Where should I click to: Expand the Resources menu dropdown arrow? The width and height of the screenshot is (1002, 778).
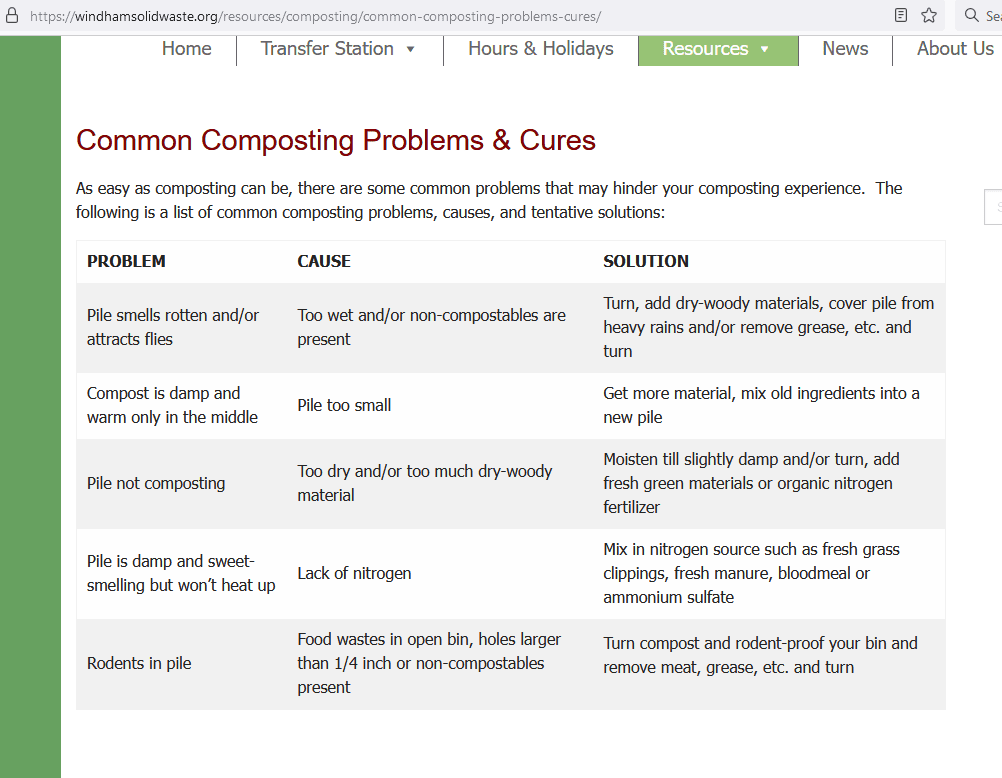point(765,49)
